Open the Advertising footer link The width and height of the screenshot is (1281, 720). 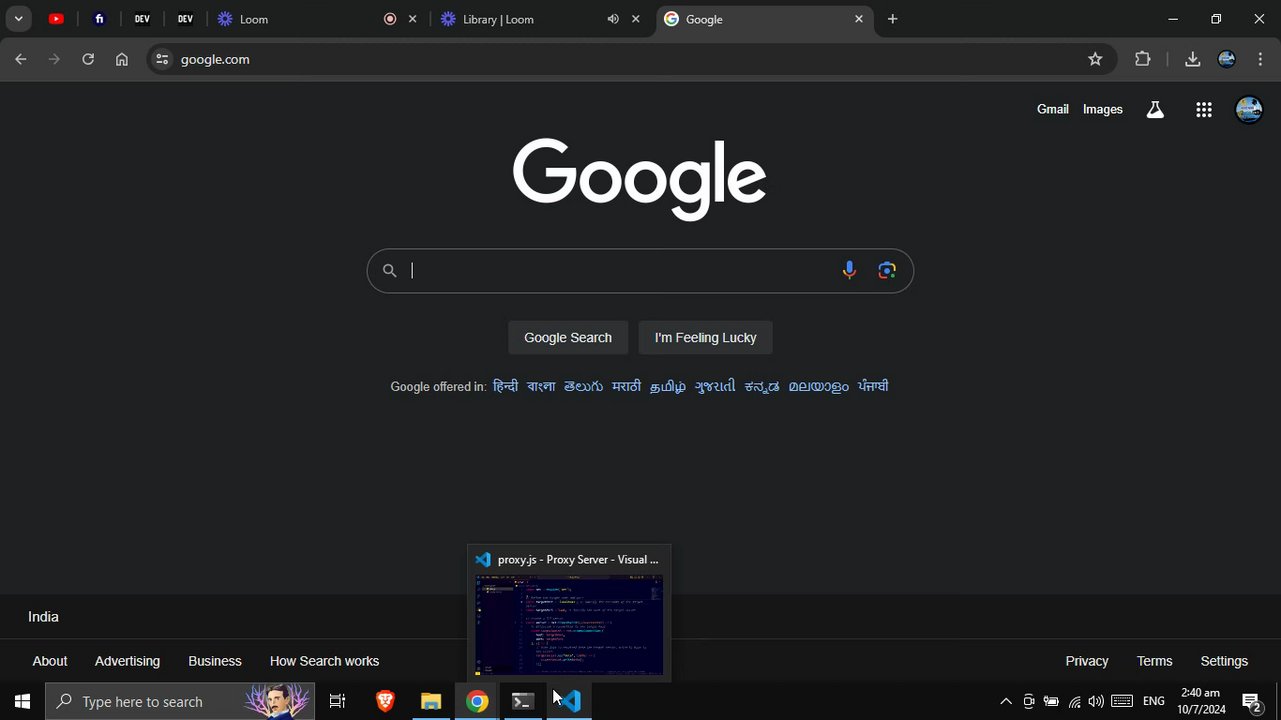tap(127, 661)
